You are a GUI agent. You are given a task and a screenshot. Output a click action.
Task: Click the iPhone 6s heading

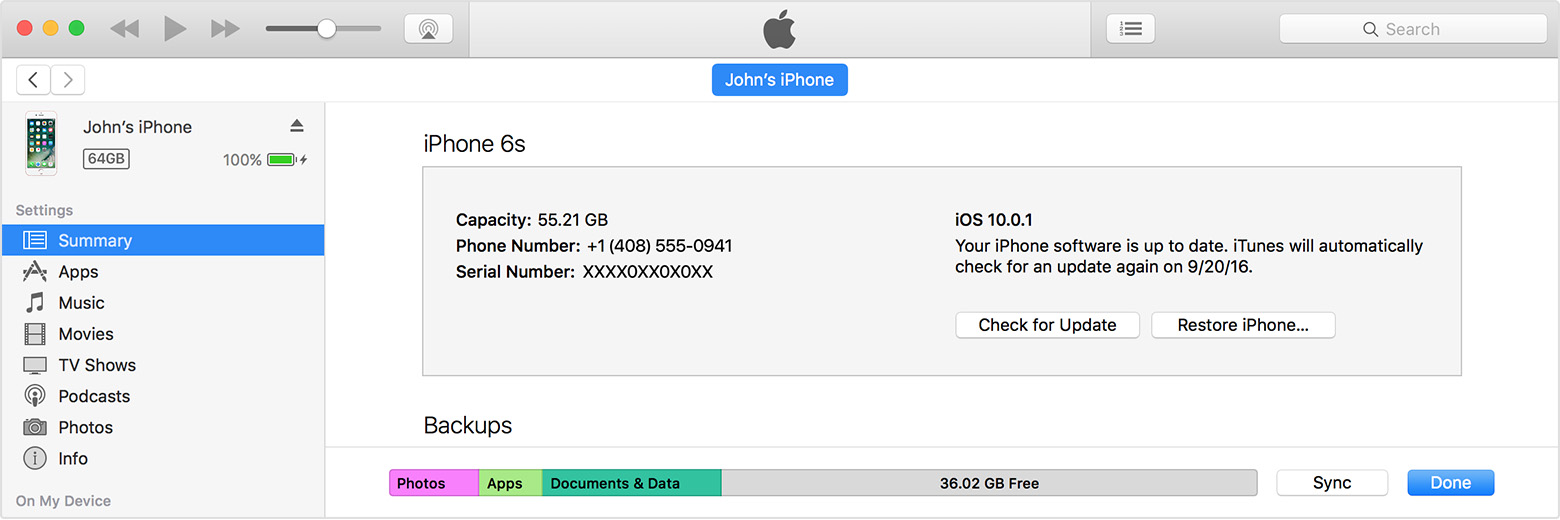click(x=474, y=144)
